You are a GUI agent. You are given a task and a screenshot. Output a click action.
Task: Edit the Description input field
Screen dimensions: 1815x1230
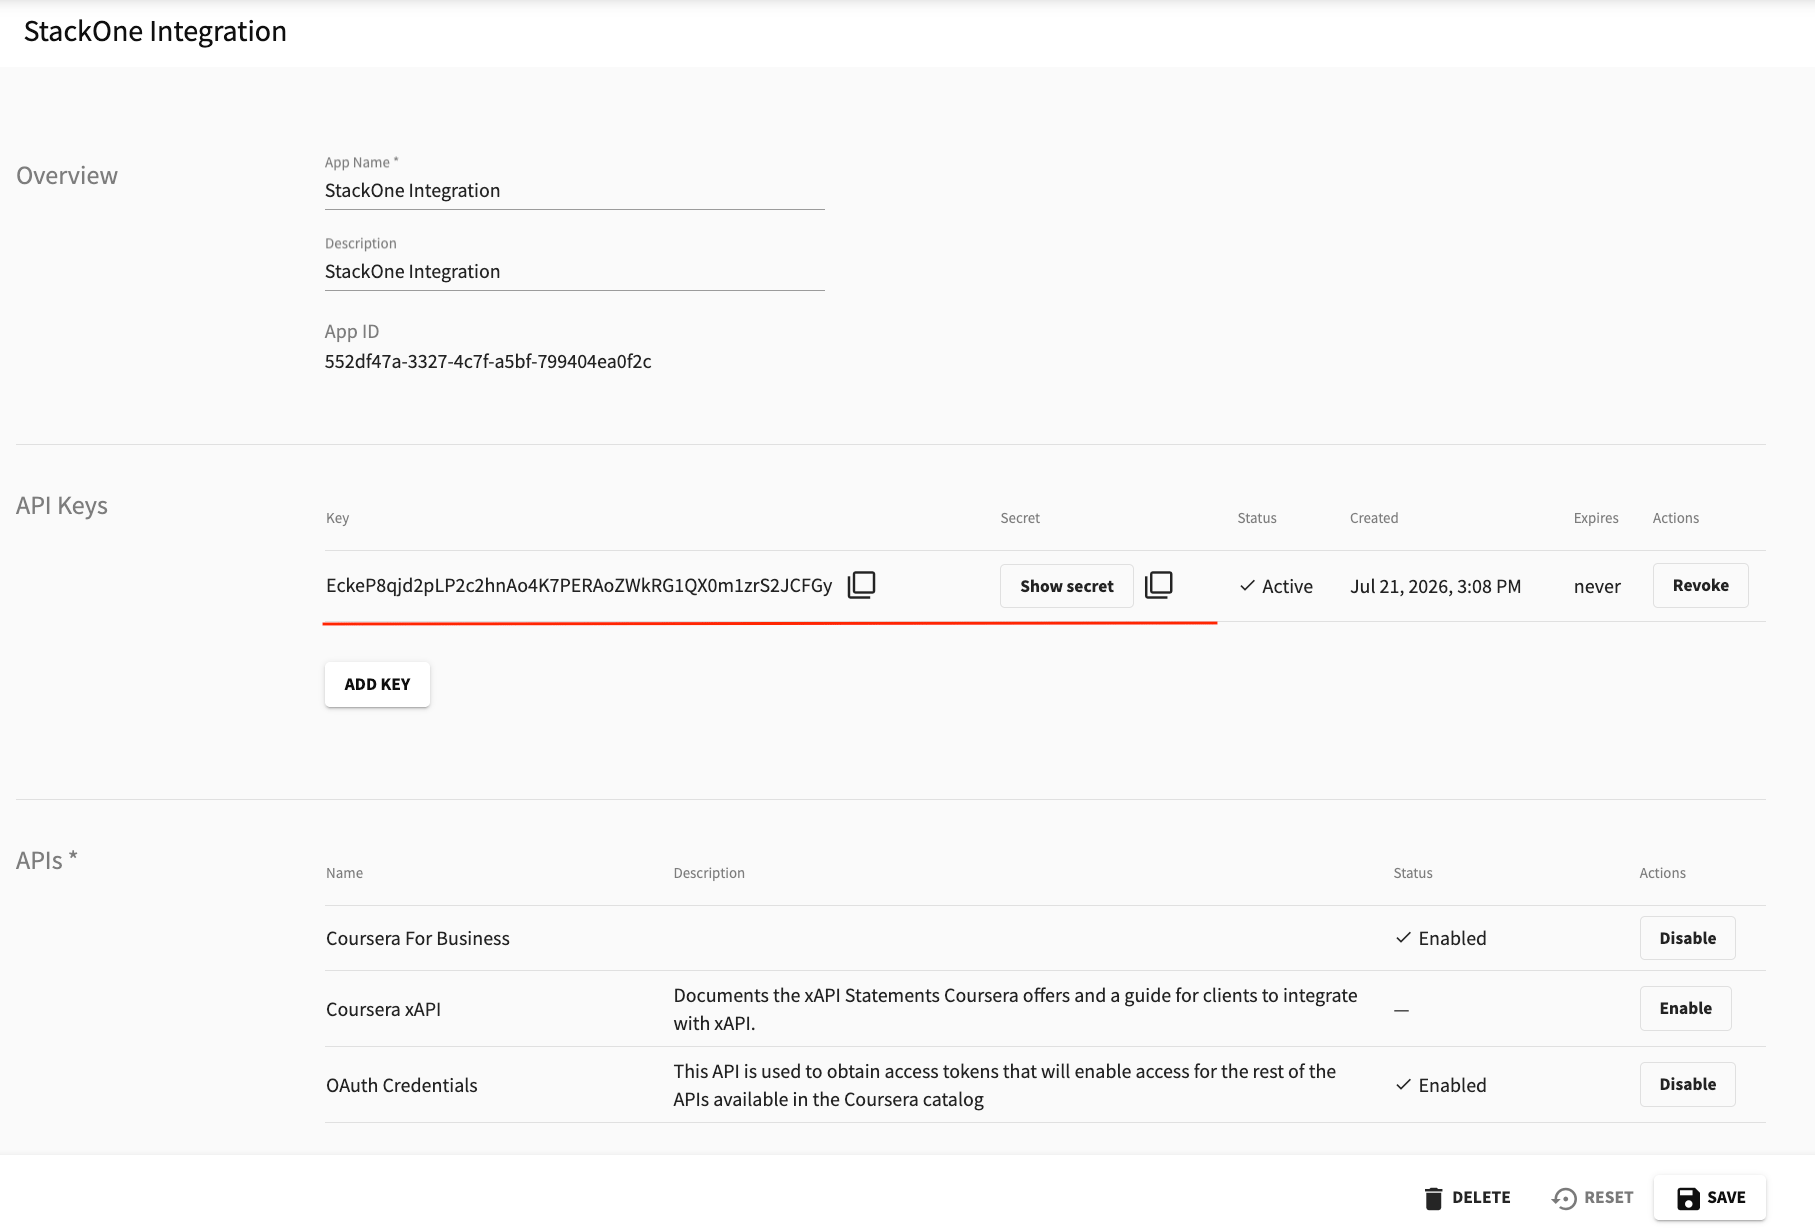pos(574,272)
